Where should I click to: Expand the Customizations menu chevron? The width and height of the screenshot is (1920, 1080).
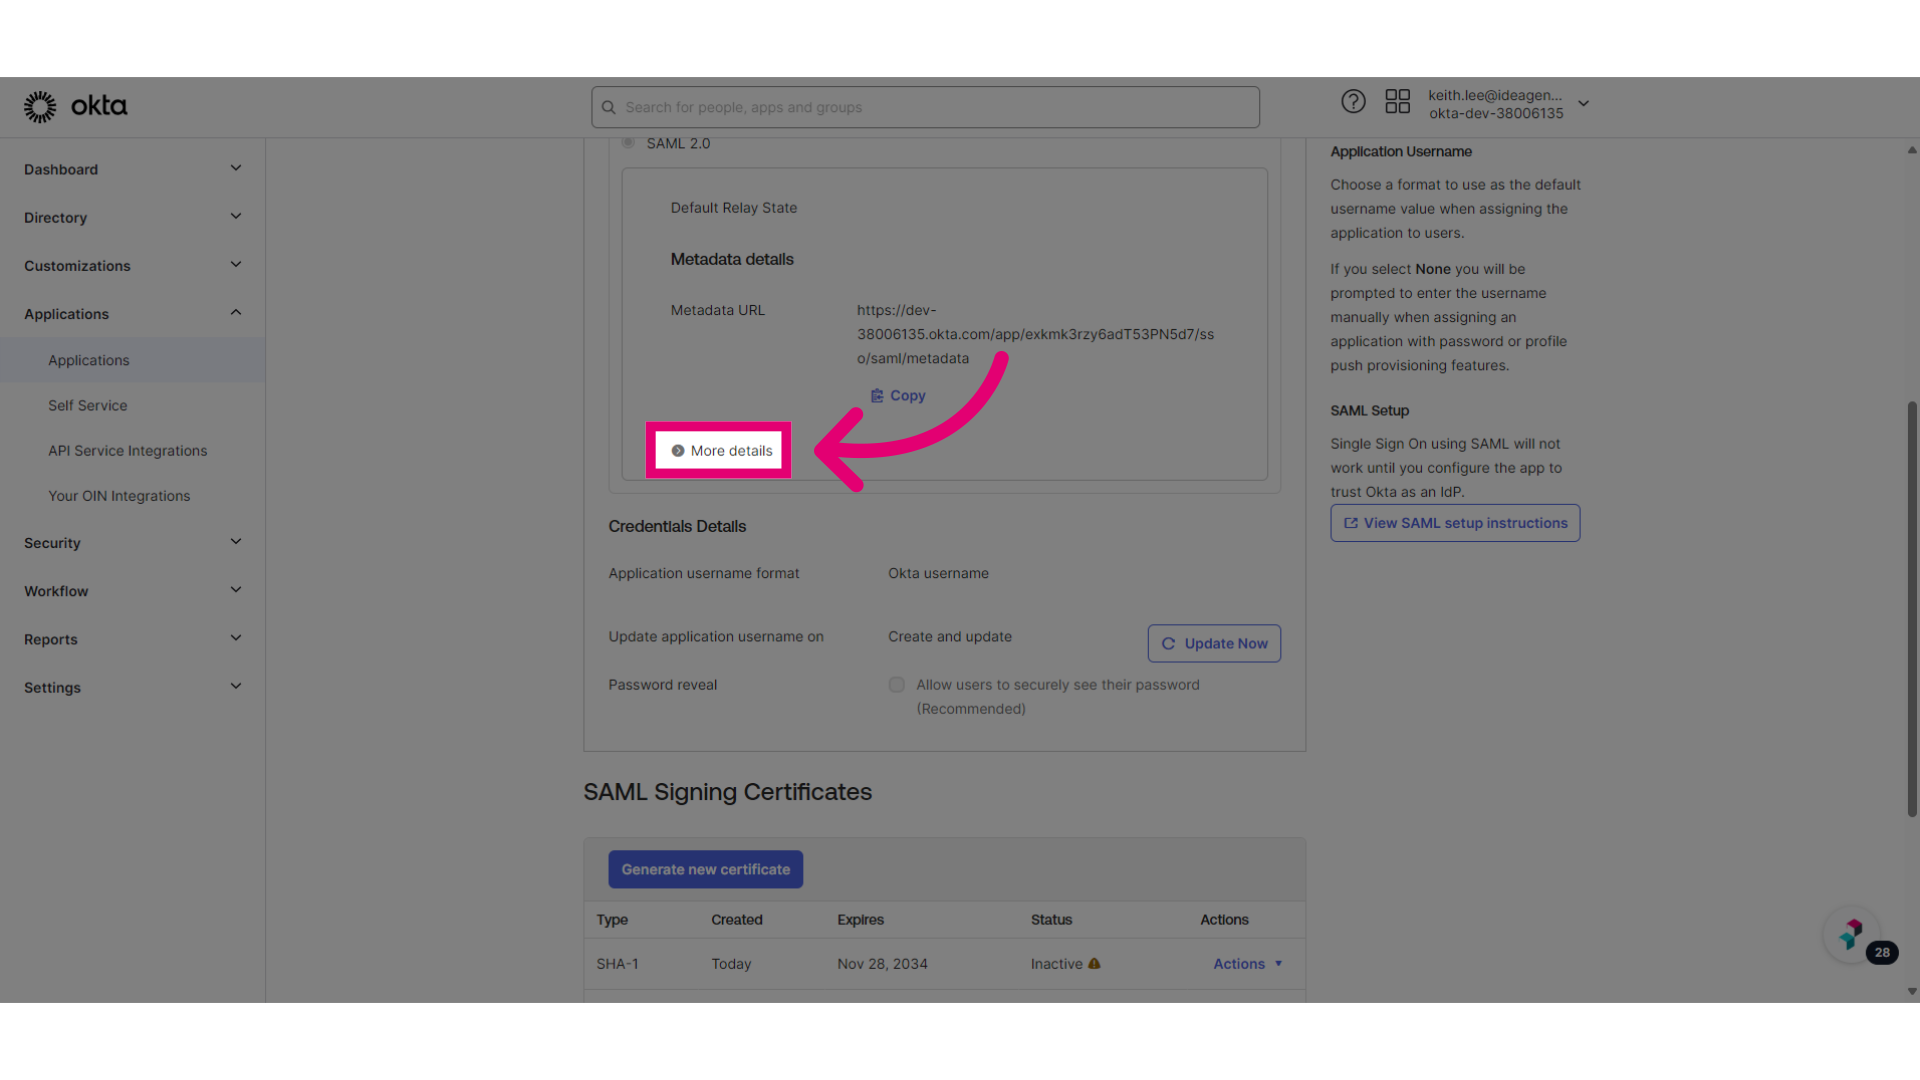[x=236, y=265]
